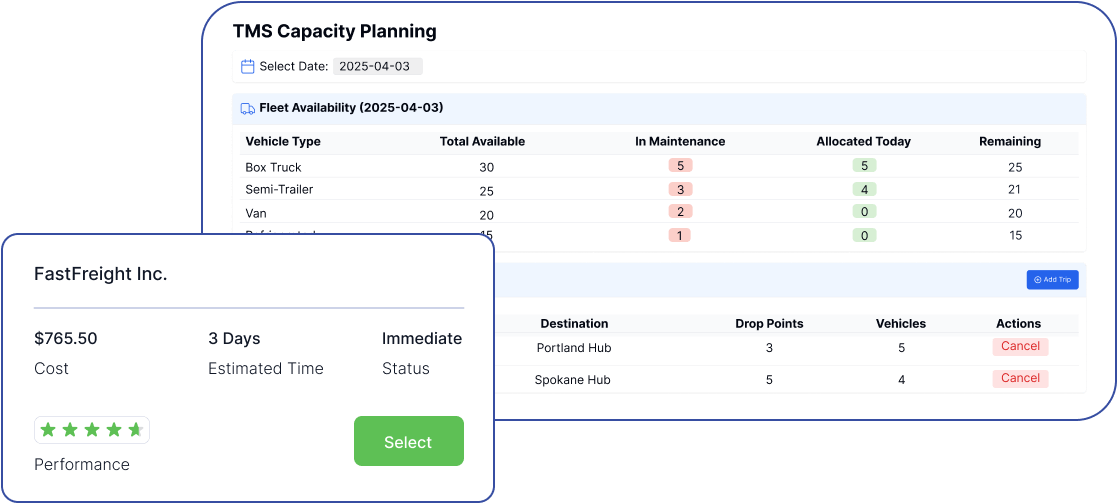Click the Semi-Trailer row label
This screenshot has width=1117, height=503.
pos(279,190)
